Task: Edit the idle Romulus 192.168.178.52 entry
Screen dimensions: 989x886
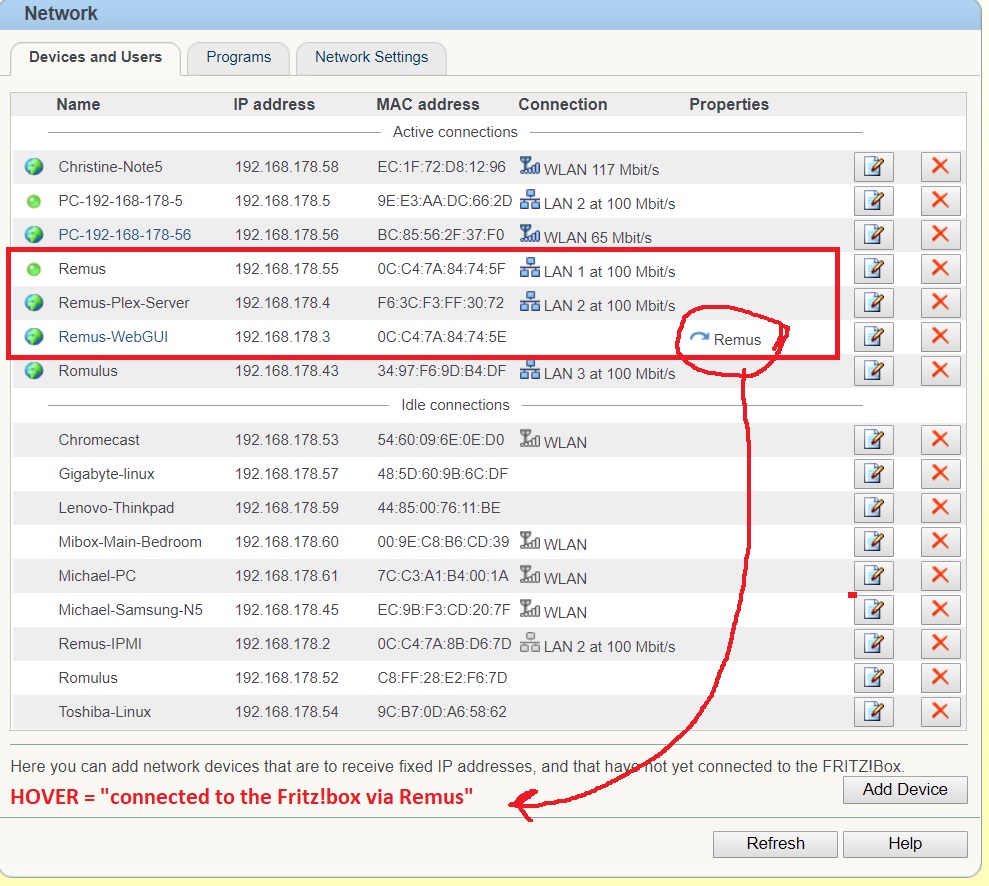Action: (874, 679)
